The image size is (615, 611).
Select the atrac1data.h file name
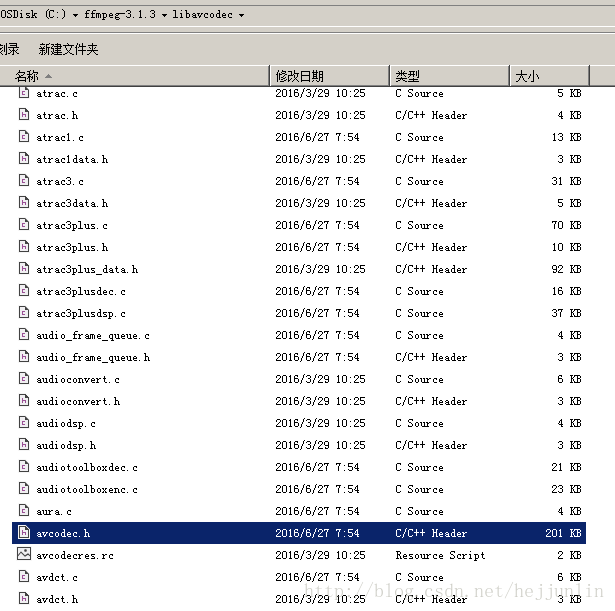point(72,160)
